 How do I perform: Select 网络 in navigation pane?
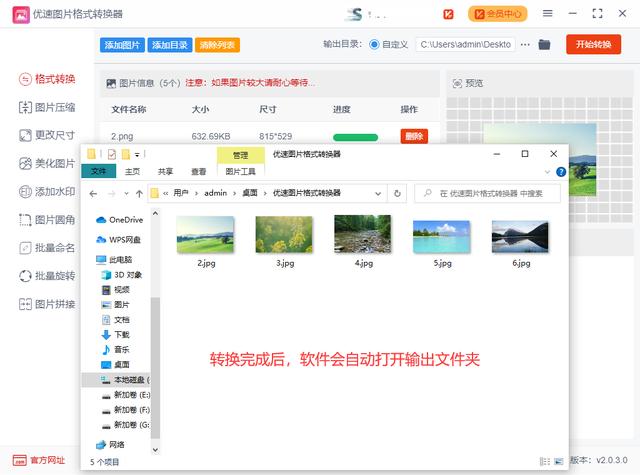pos(110,444)
